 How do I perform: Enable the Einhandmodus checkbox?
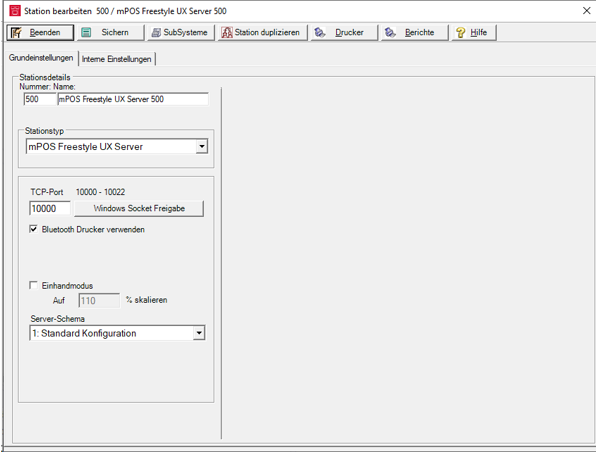[33, 285]
